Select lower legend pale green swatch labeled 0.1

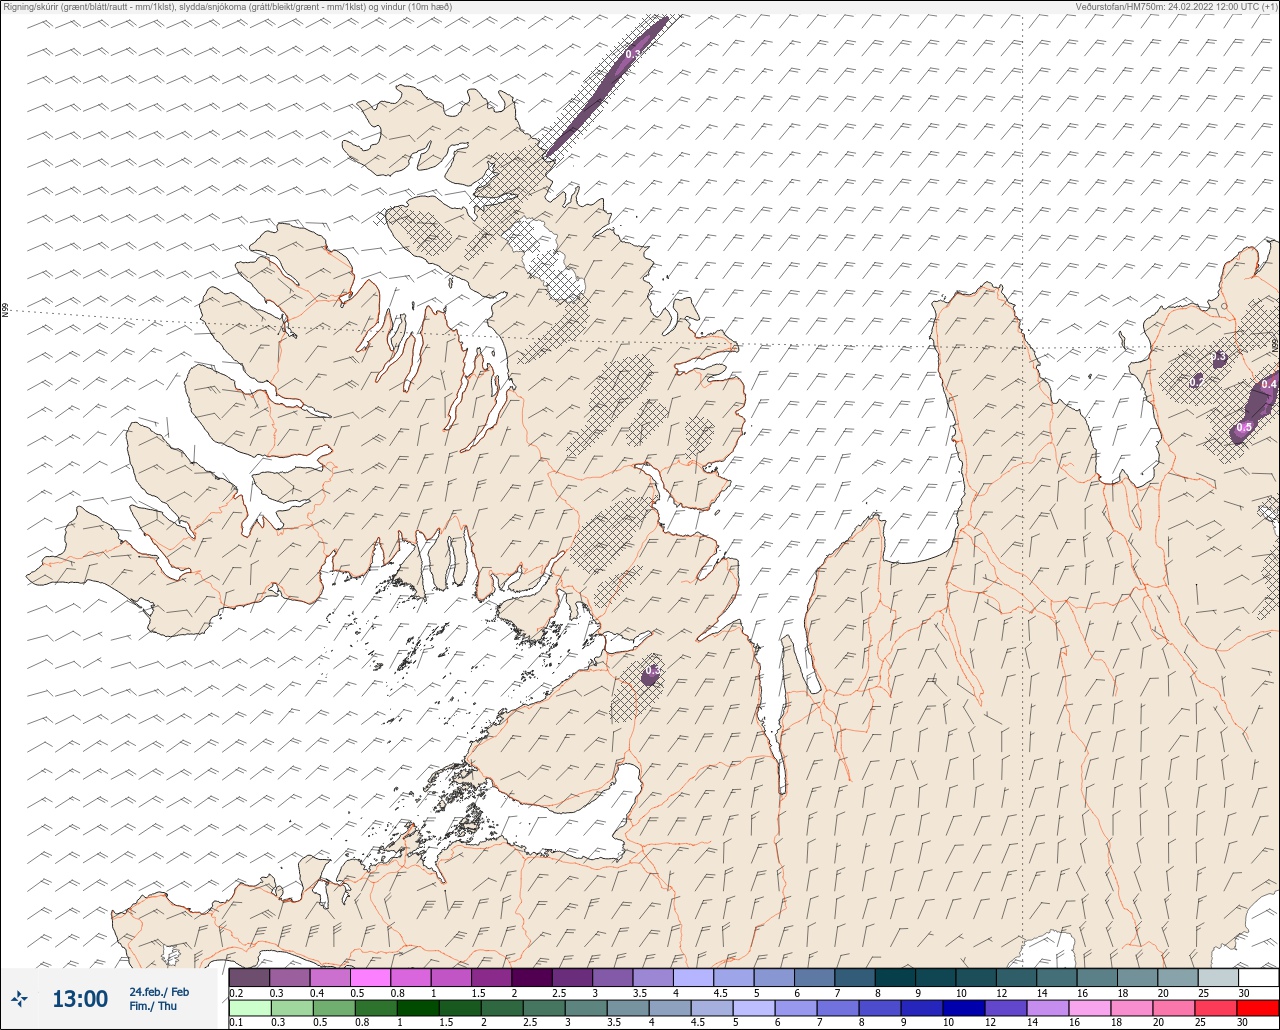[250, 1008]
